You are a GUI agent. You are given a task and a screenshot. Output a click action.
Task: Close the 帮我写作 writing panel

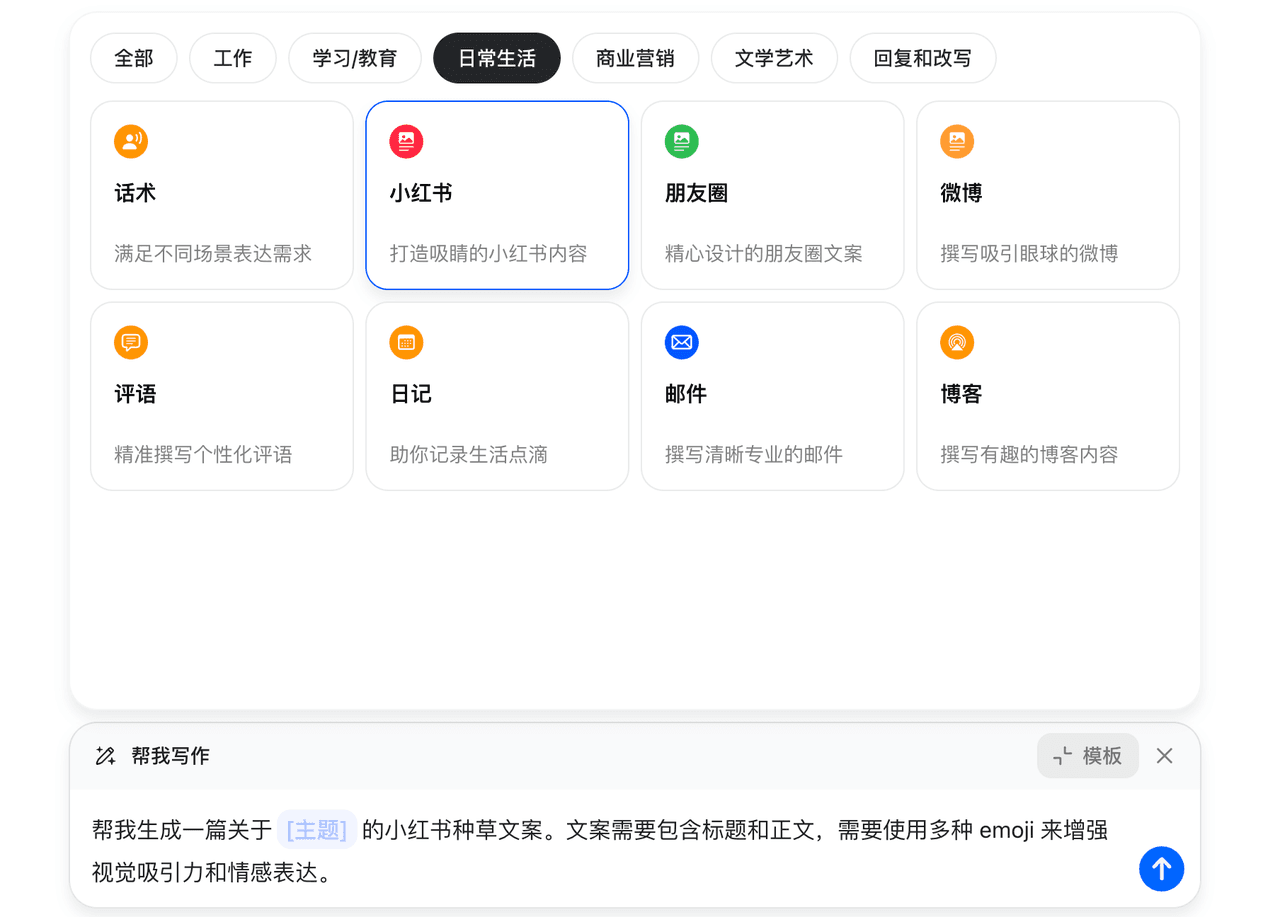[x=1164, y=756]
